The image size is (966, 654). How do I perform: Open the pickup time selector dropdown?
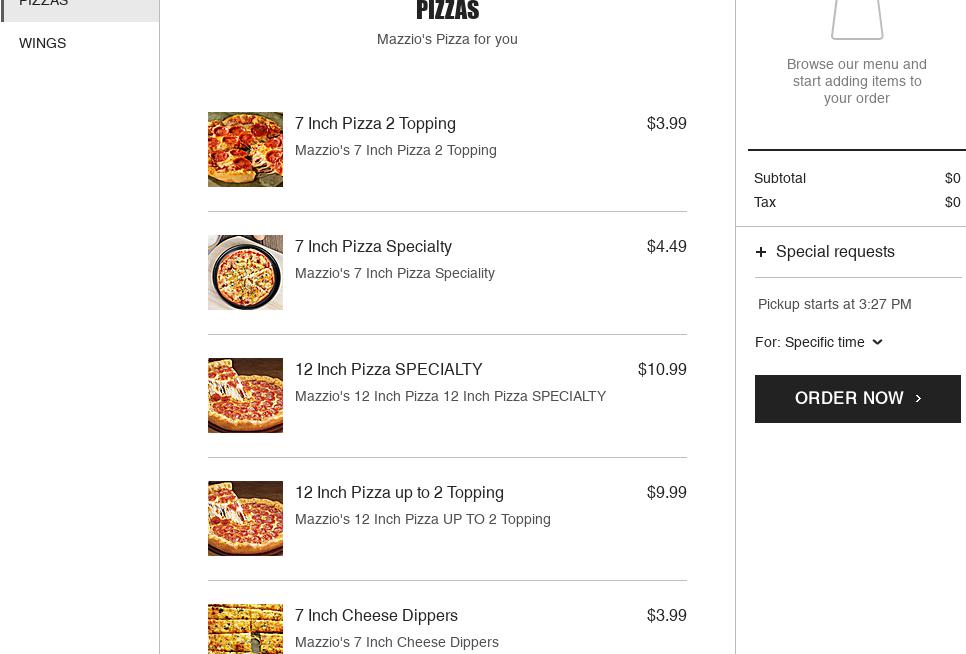coord(820,342)
